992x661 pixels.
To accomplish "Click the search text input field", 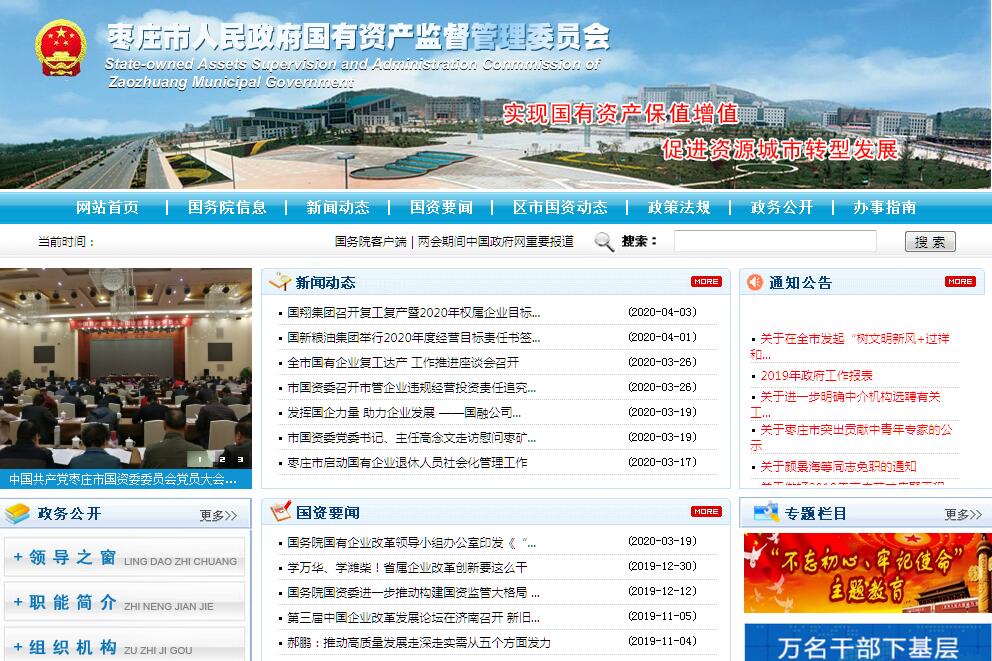I will click(774, 241).
